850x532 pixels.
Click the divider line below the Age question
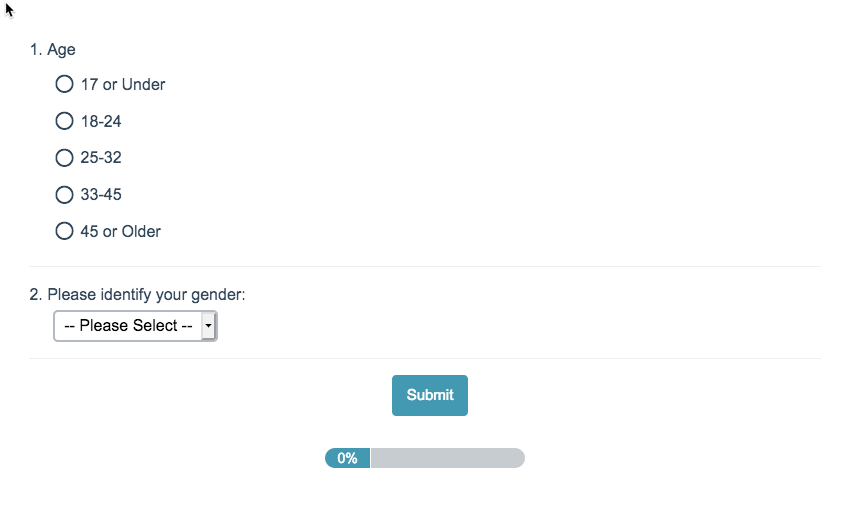pos(424,267)
